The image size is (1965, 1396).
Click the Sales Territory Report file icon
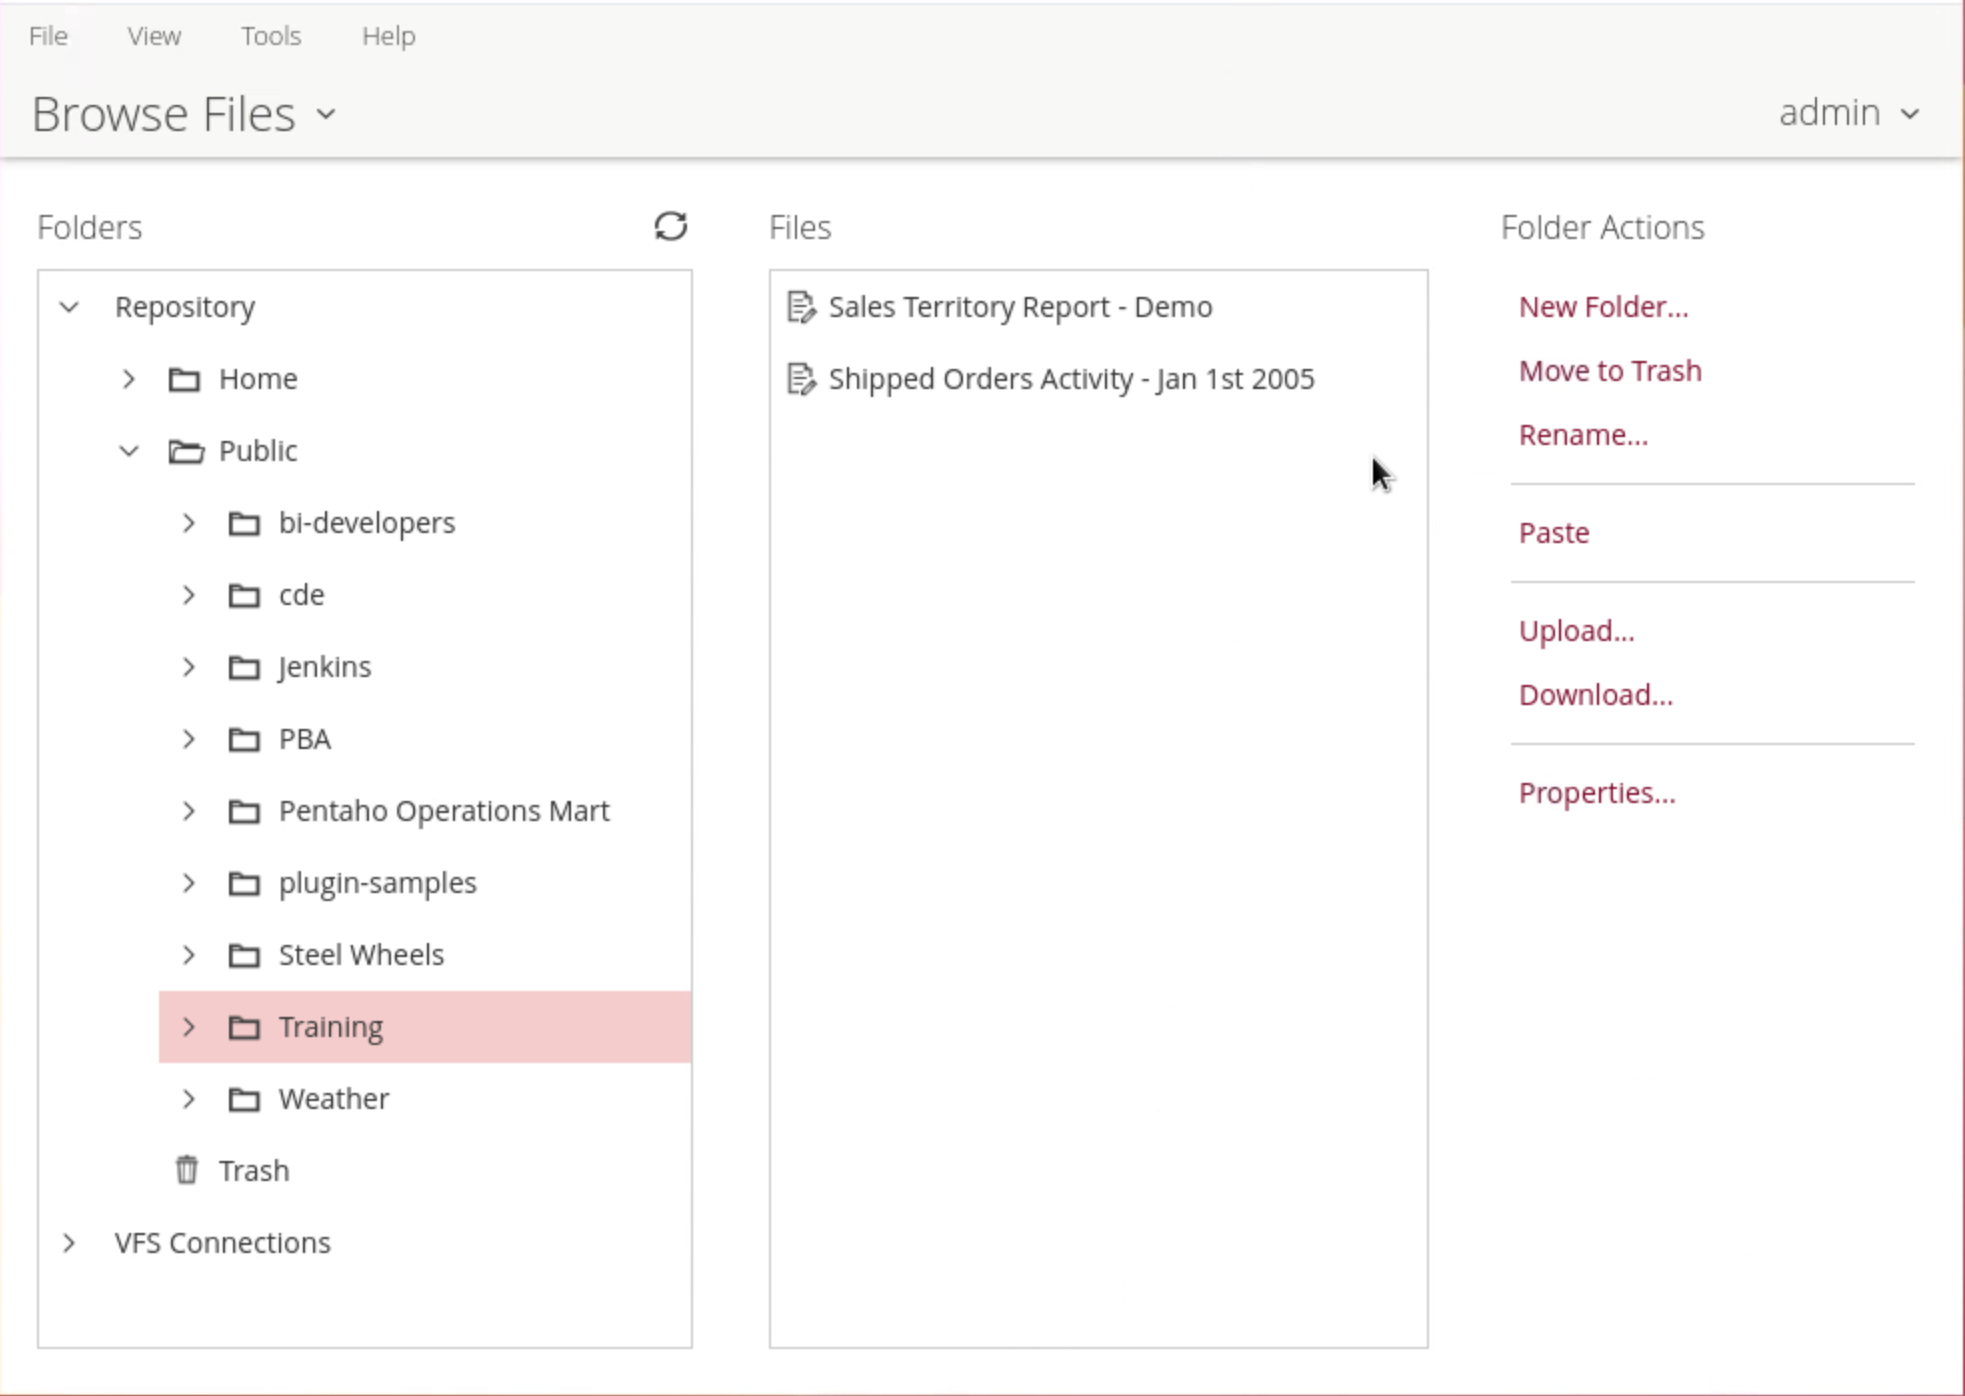(801, 307)
